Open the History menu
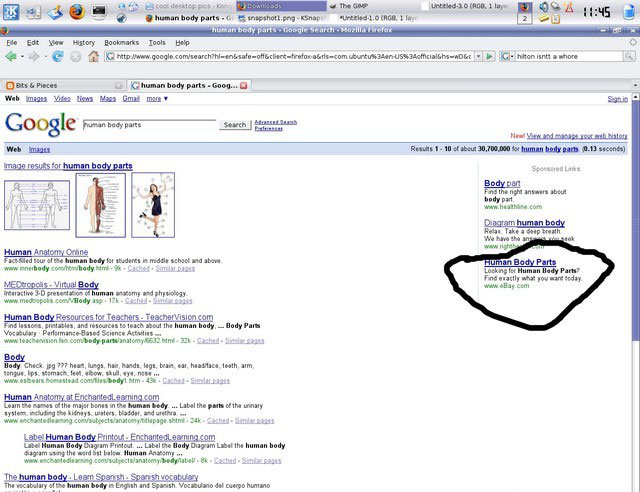 84,42
